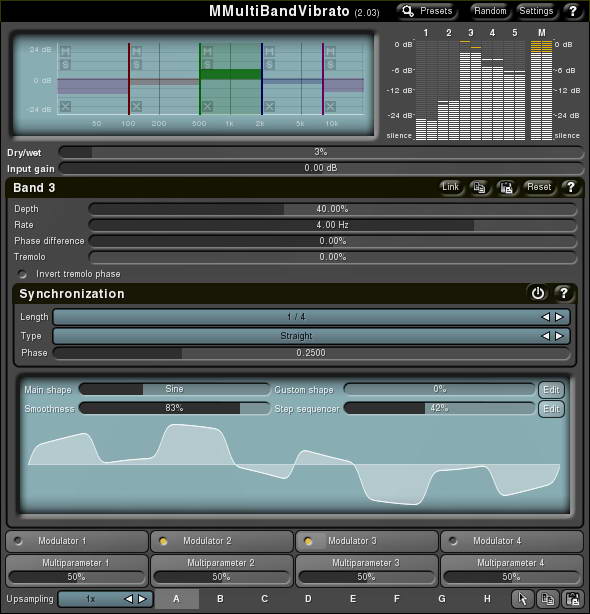Viewport: 590px width, 614px height.
Task: Click the cursor icon beside preset H
Action: 523,599
